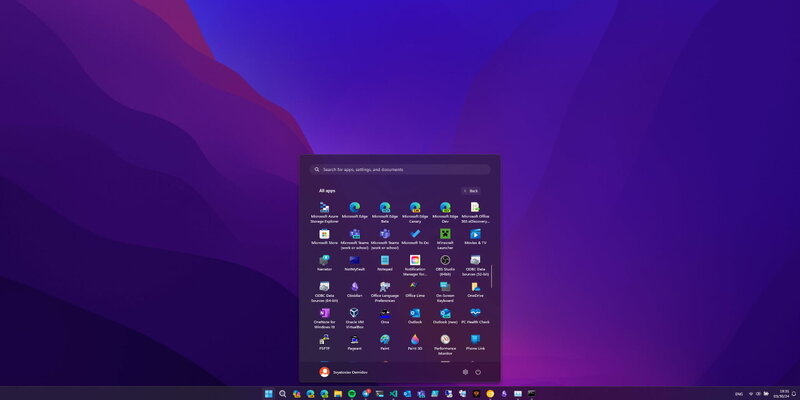This screenshot has width=800, height=400.
Task: Click the Back button in All apps
Action: tap(471, 191)
